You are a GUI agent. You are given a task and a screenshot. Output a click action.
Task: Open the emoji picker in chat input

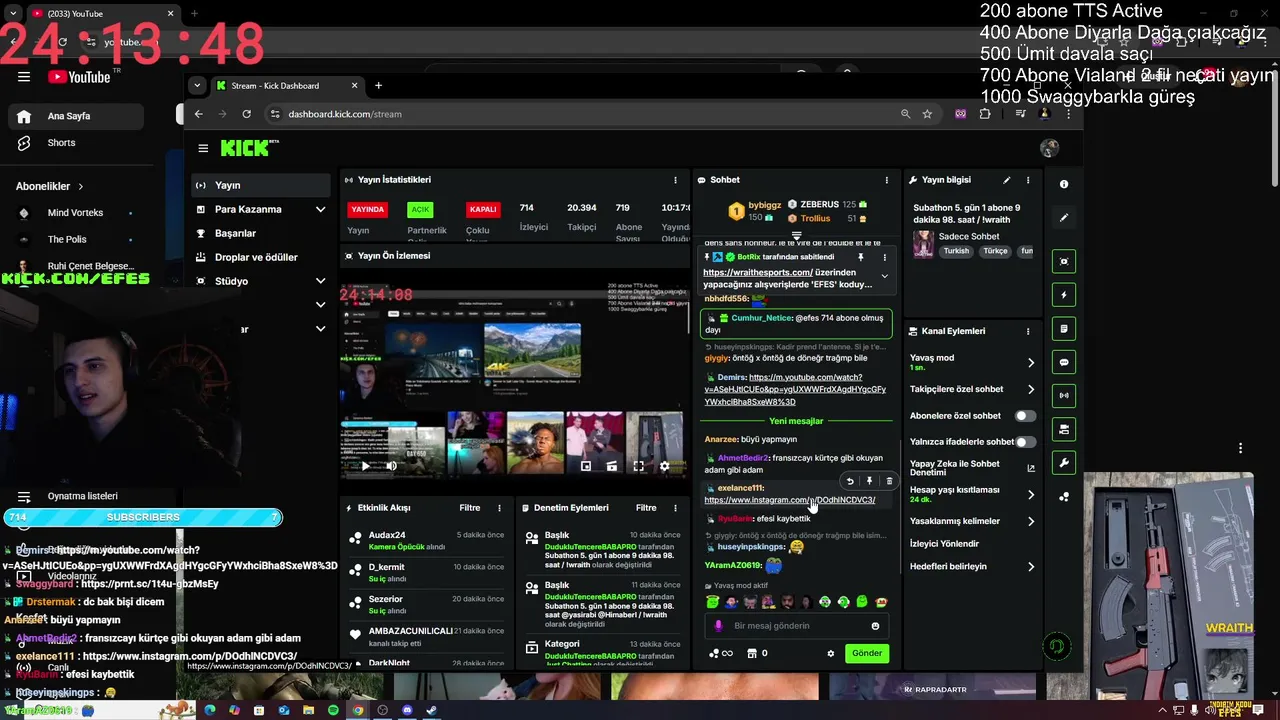[x=875, y=626]
